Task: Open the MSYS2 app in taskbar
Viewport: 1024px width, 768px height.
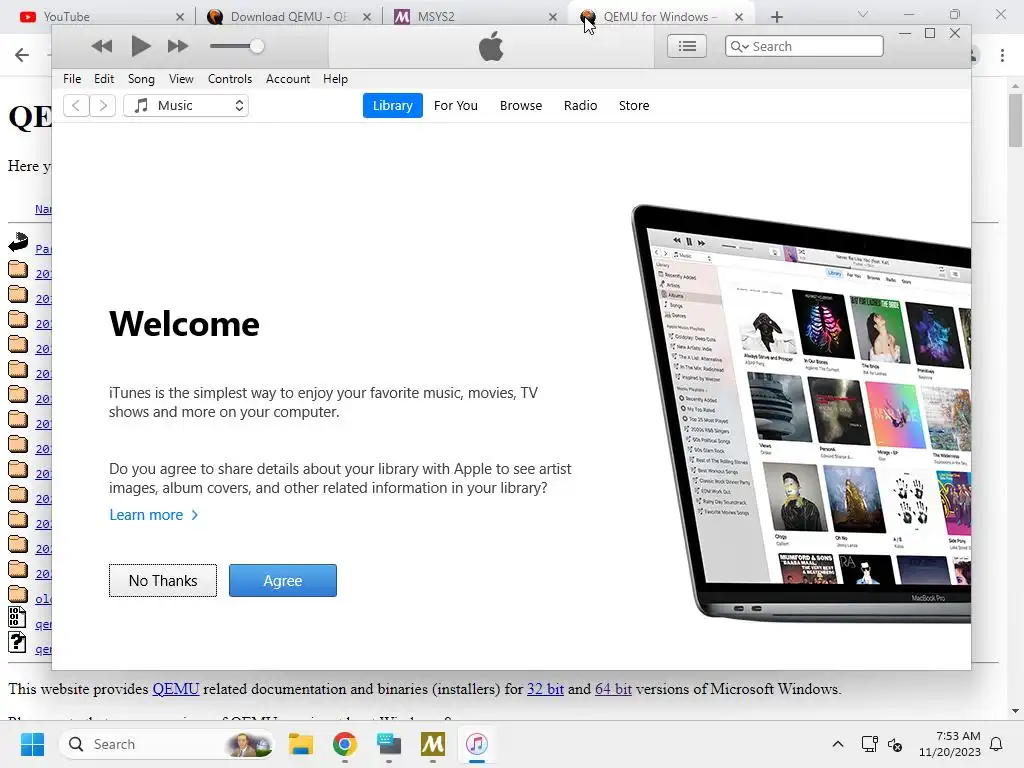Action: [433, 744]
